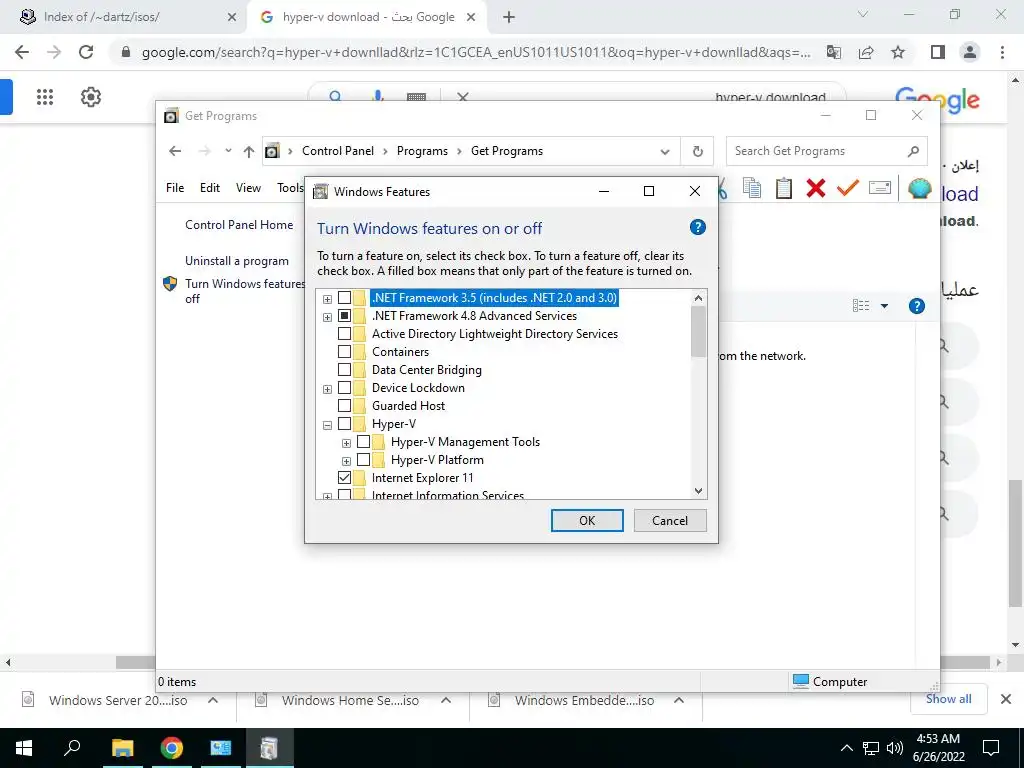1024x768 pixels.
Task: Confirm with the OK button
Action: (x=587, y=520)
